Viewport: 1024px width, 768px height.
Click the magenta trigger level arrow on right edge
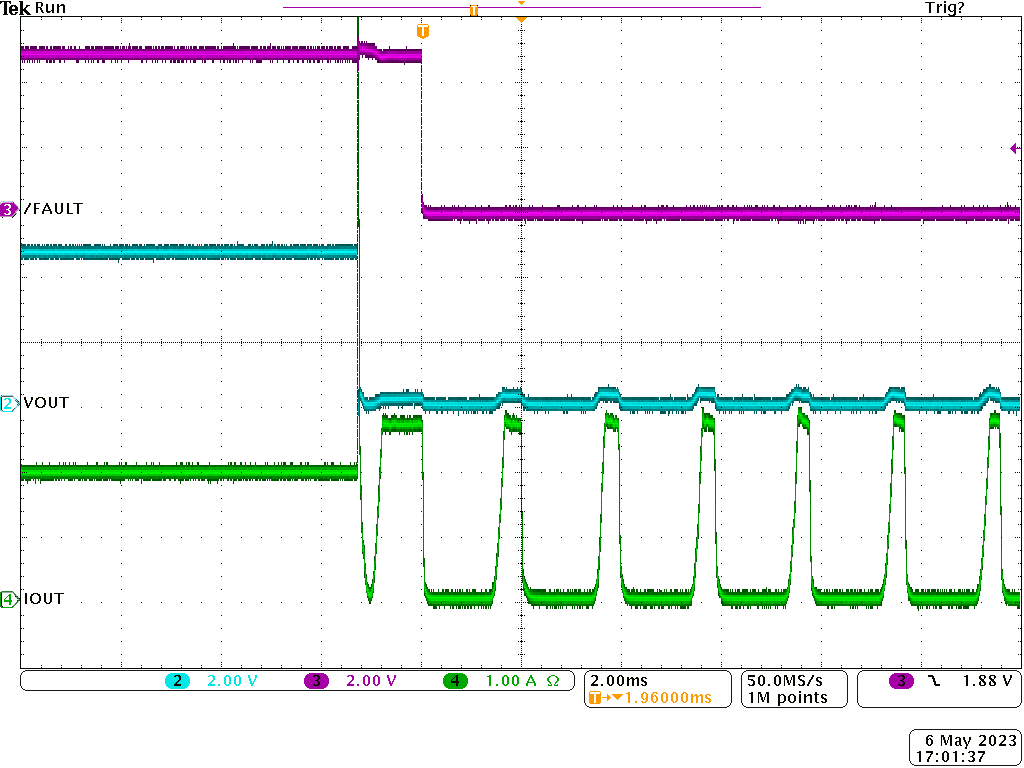[1013, 148]
